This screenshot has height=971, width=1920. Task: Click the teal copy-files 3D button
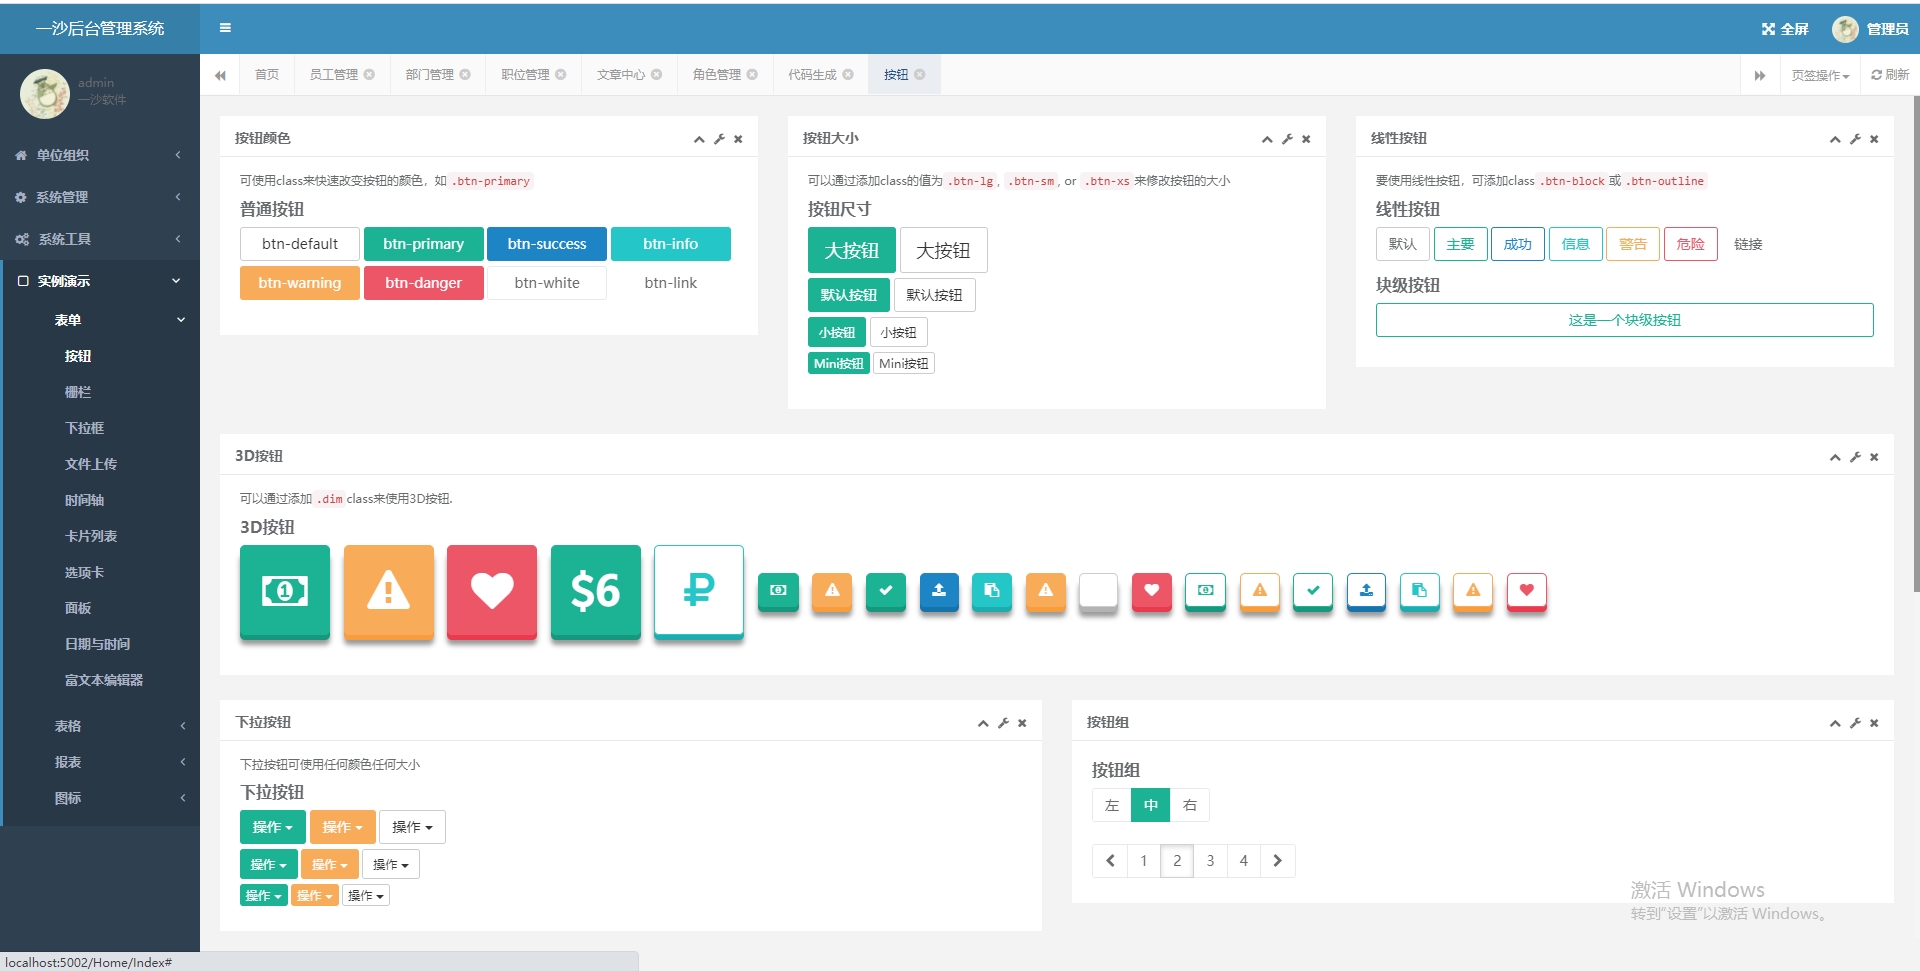[x=992, y=591]
